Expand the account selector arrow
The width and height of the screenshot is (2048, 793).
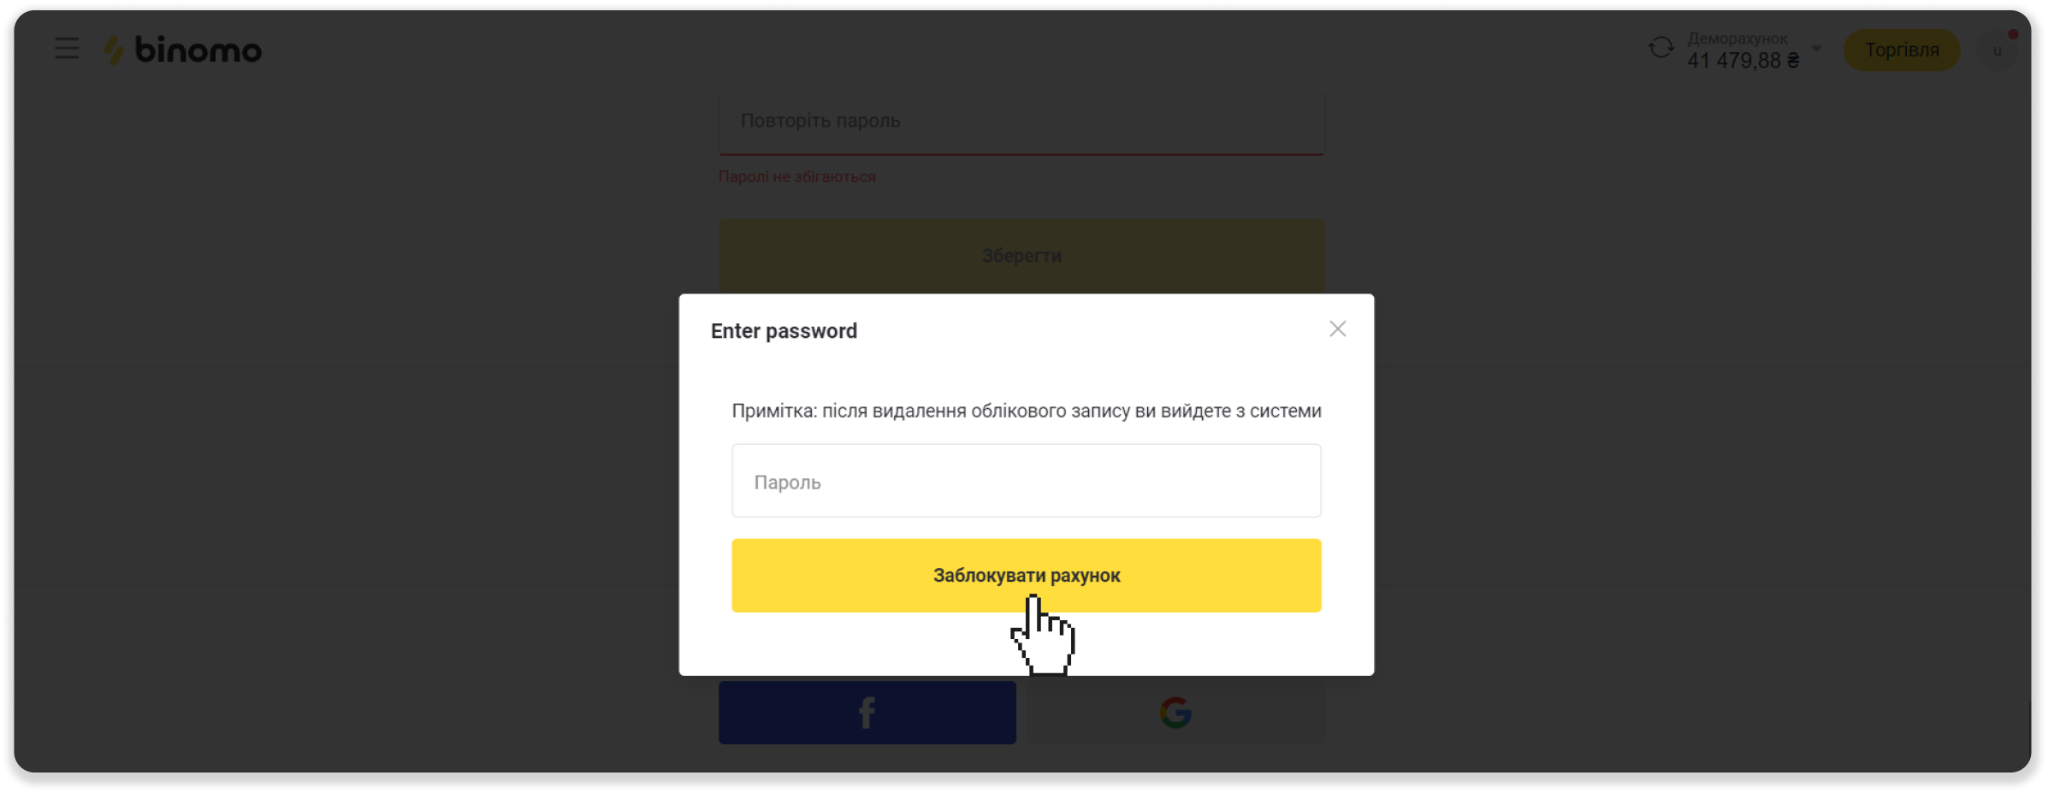click(x=1816, y=48)
